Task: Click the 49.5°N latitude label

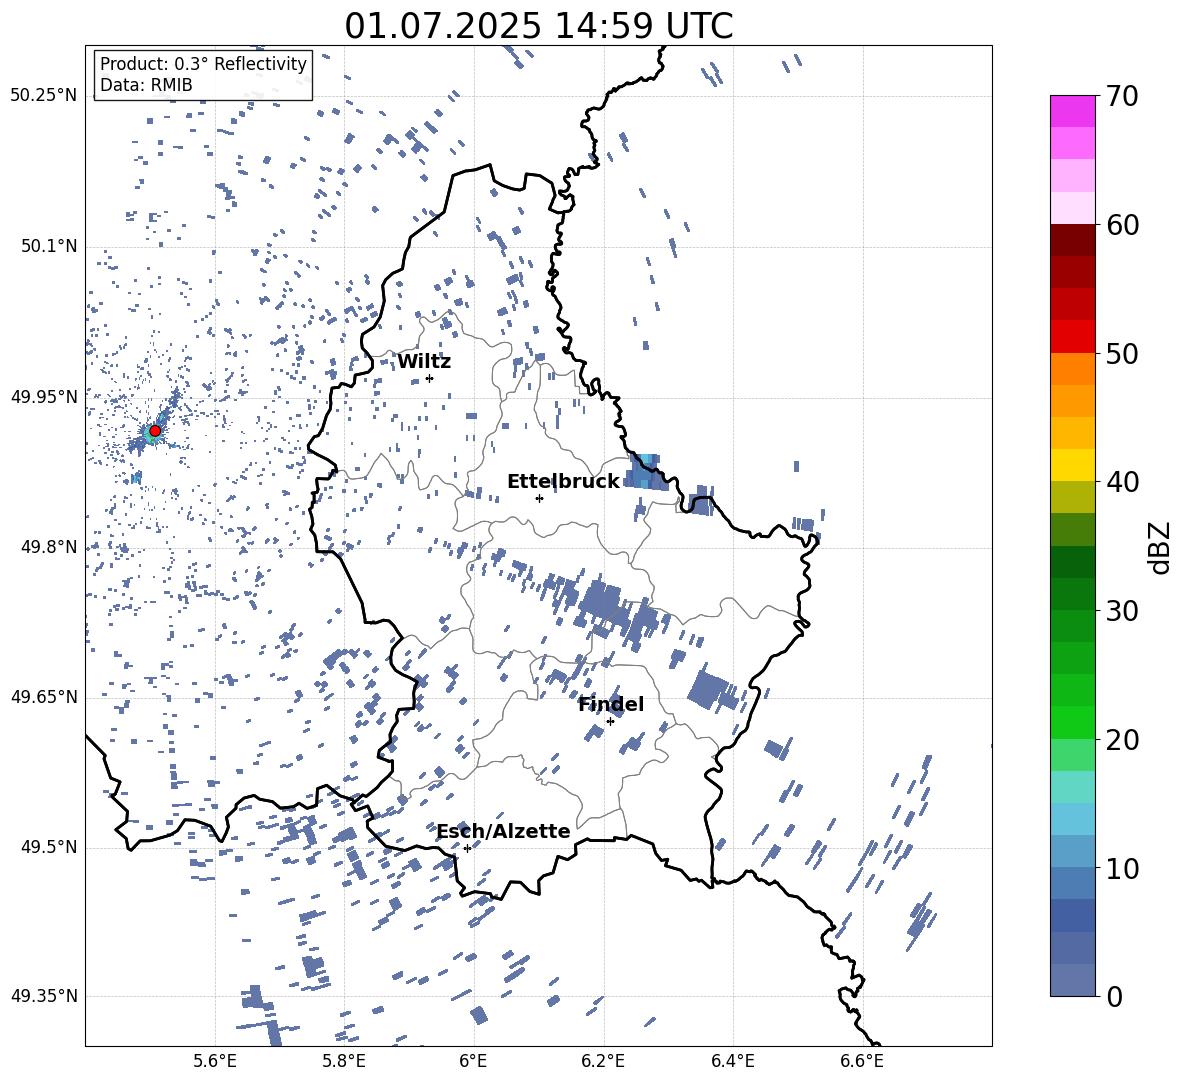Action: pos(49,847)
